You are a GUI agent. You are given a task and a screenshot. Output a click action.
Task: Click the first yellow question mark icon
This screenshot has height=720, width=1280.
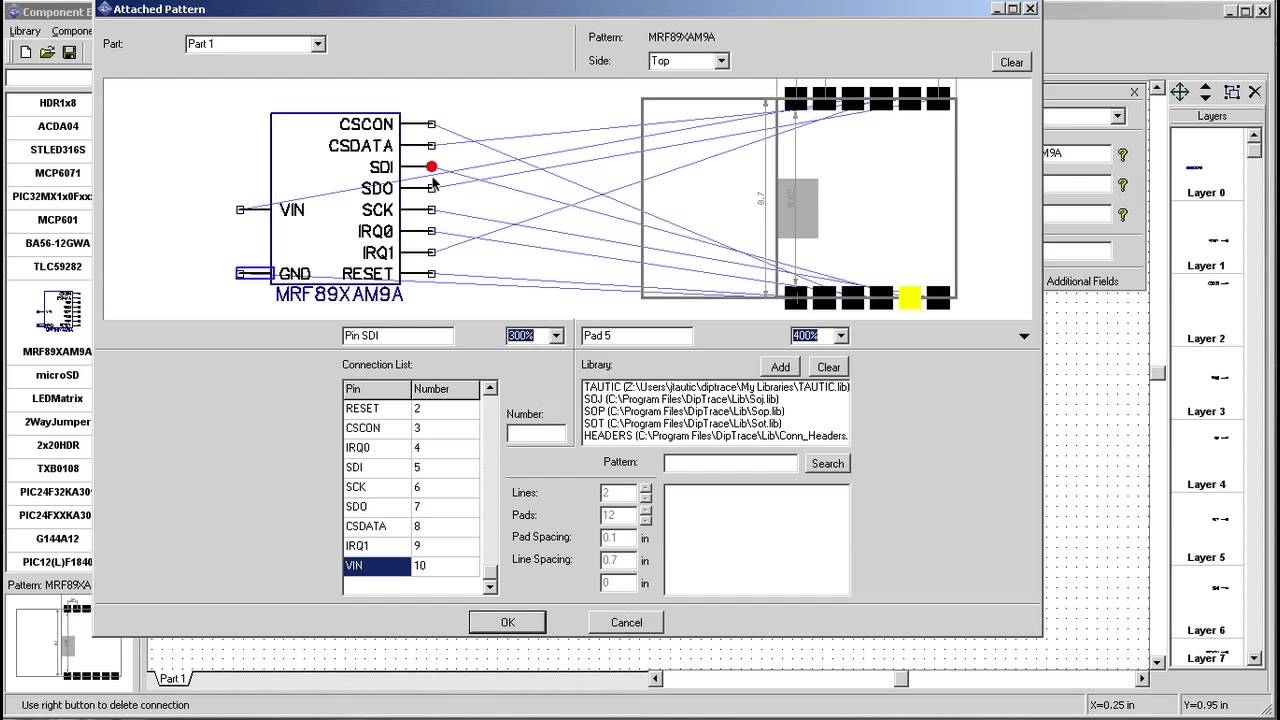[1123, 155]
